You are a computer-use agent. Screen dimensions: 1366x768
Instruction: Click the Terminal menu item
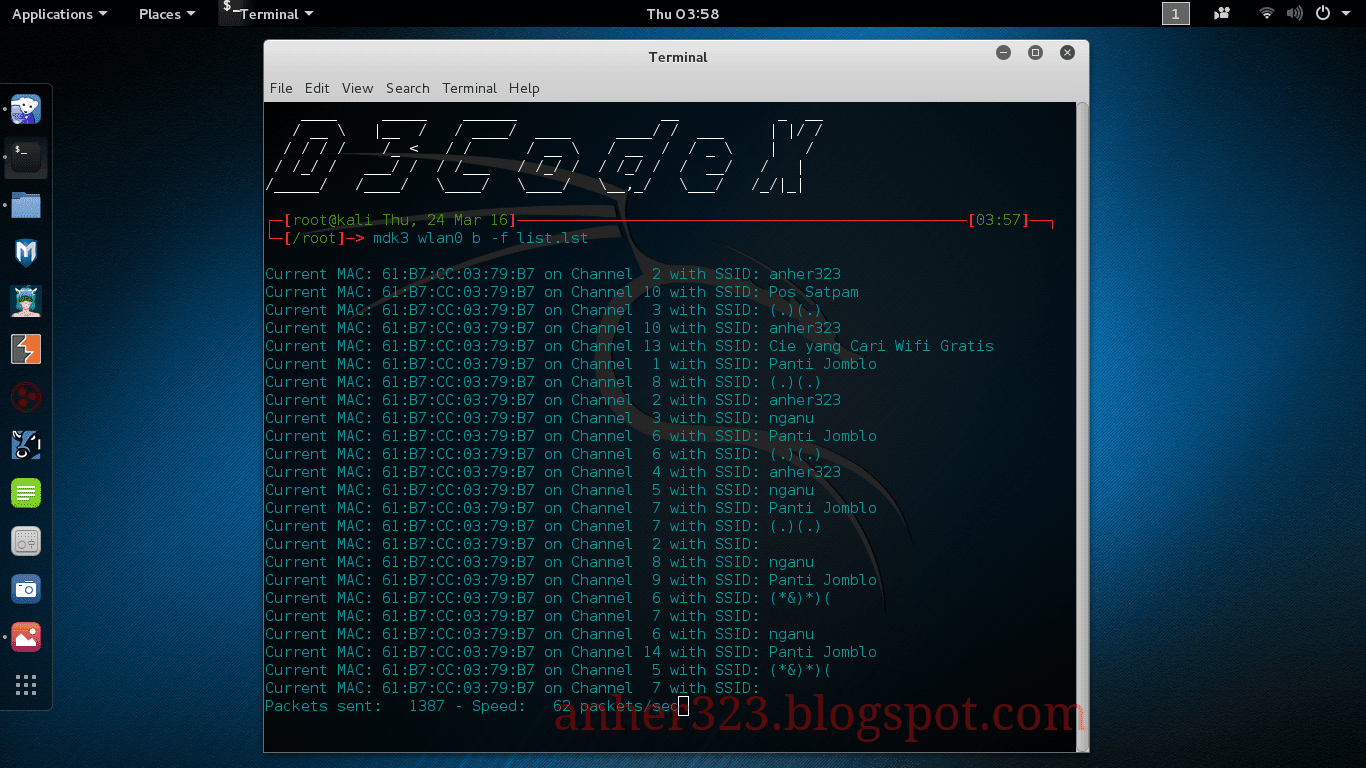coord(469,88)
